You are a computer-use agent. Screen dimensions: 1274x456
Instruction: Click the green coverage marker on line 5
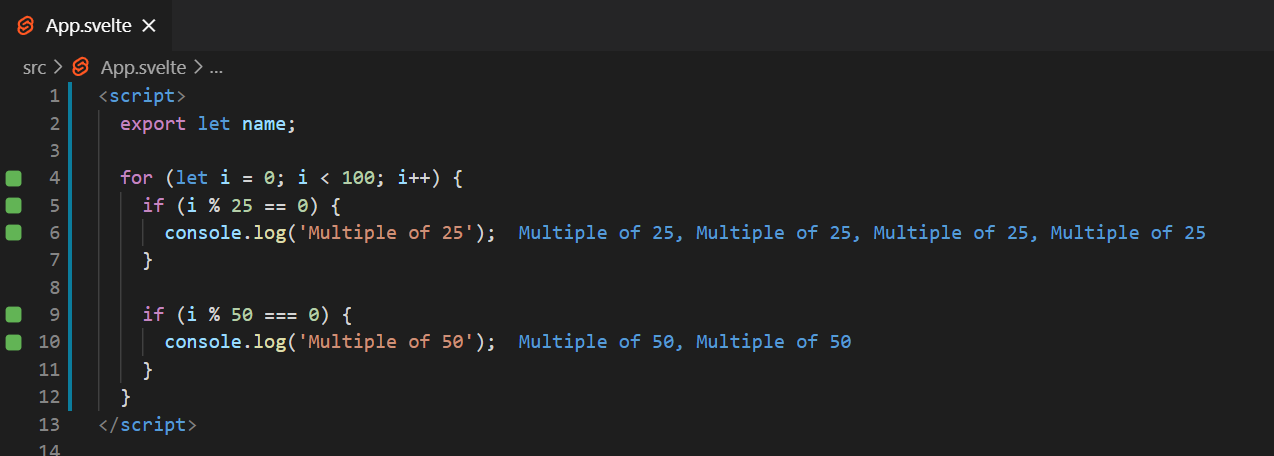click(x=13, y=206)
